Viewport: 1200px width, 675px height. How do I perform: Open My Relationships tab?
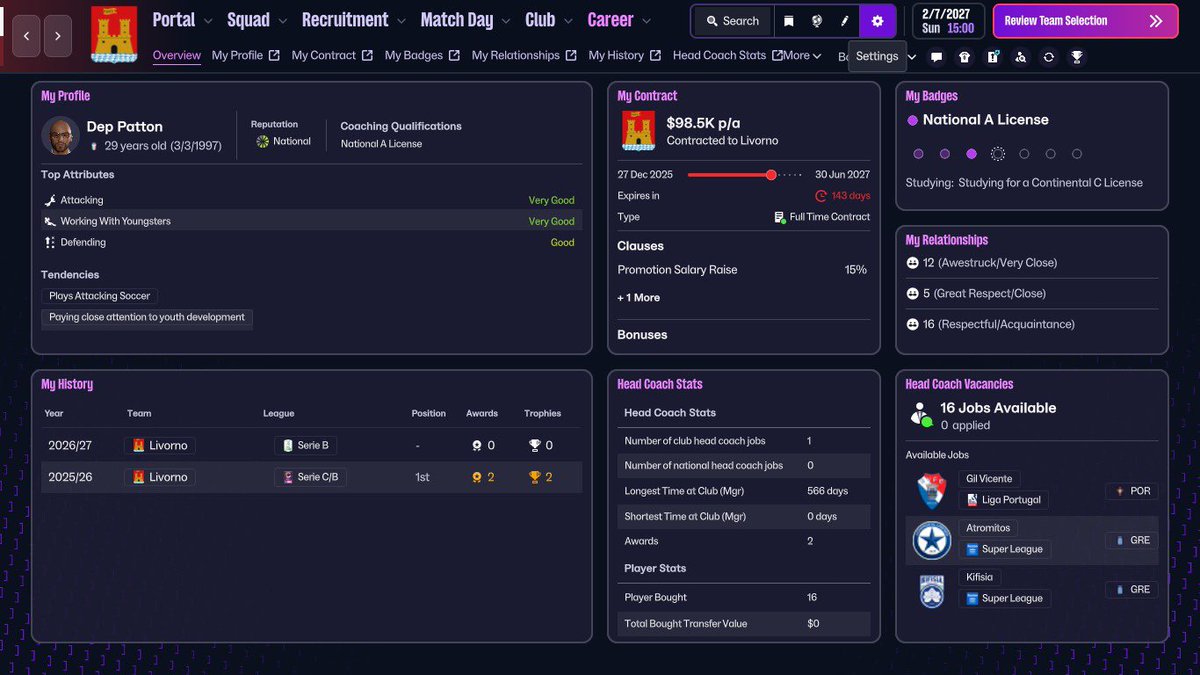[x=524, y=56]
